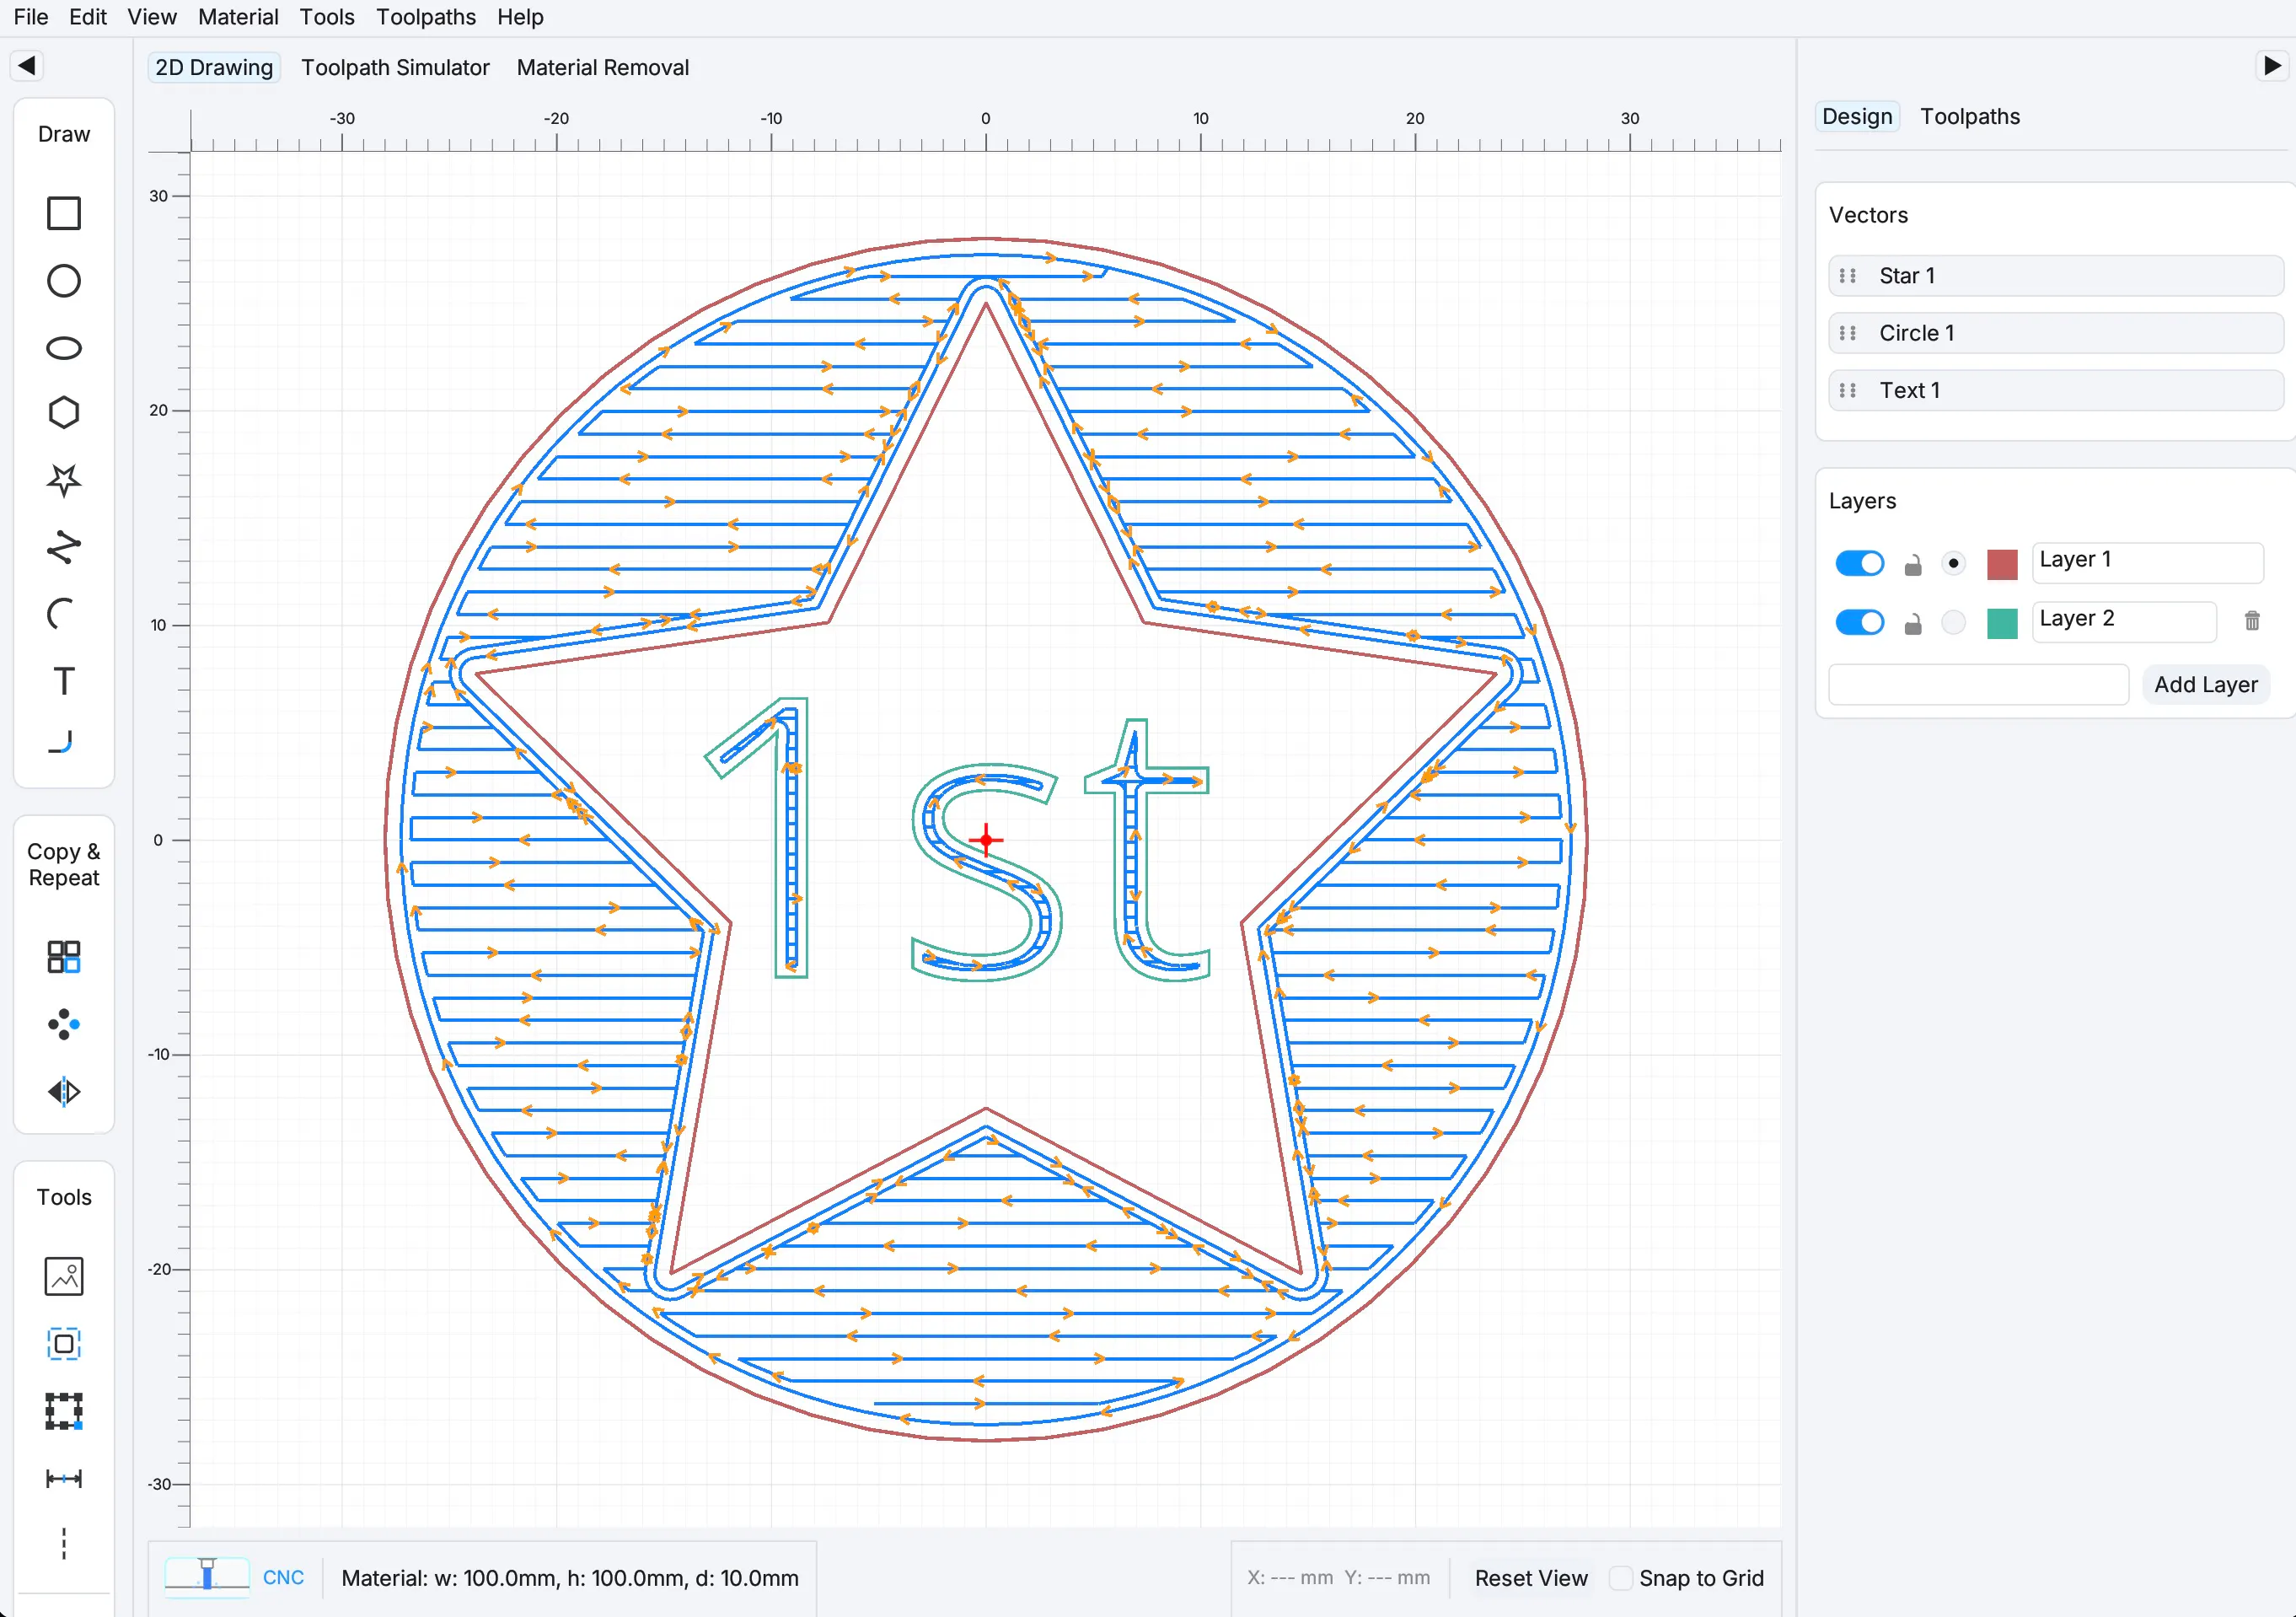
Task: Grab the Star 1 drag handle
Action: [1848, 276]
